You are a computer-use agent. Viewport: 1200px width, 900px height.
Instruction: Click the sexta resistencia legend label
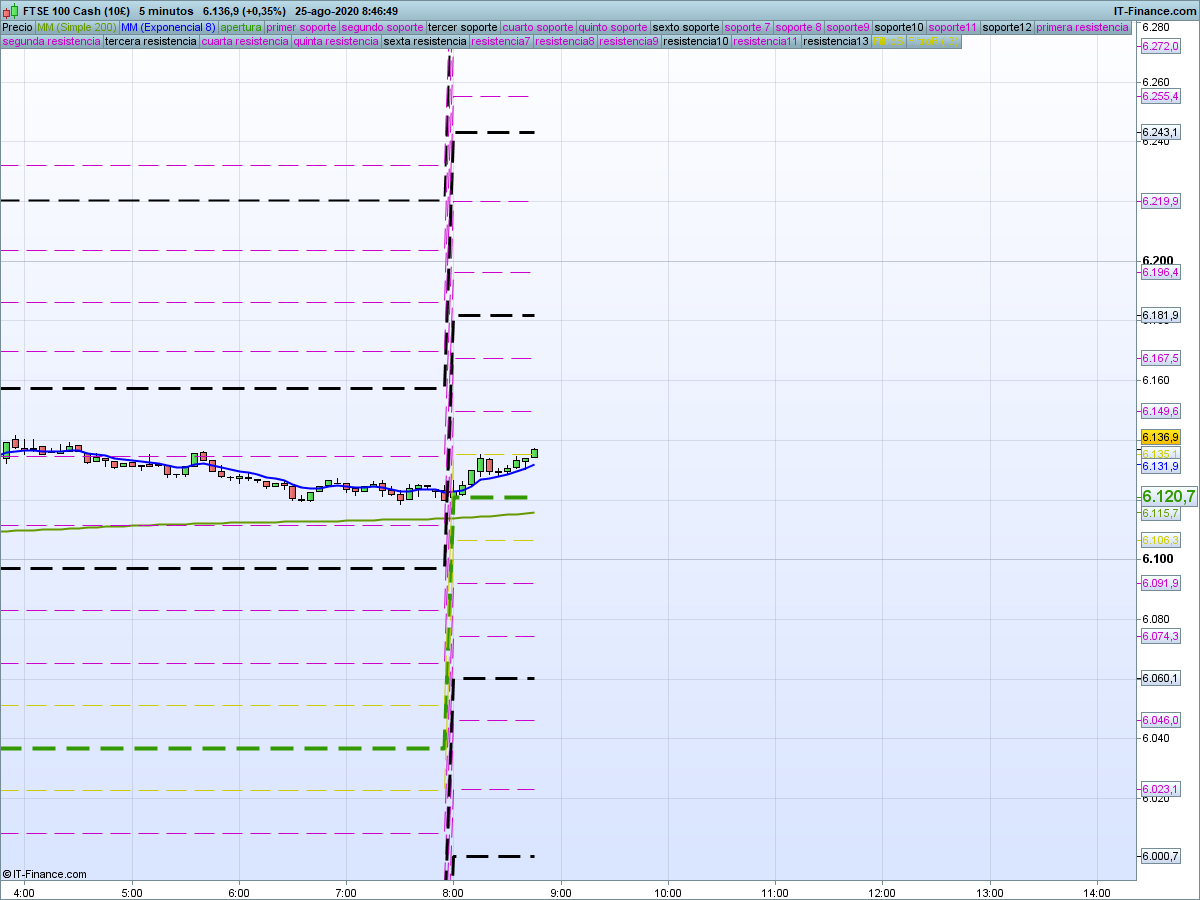click(425, 42)
